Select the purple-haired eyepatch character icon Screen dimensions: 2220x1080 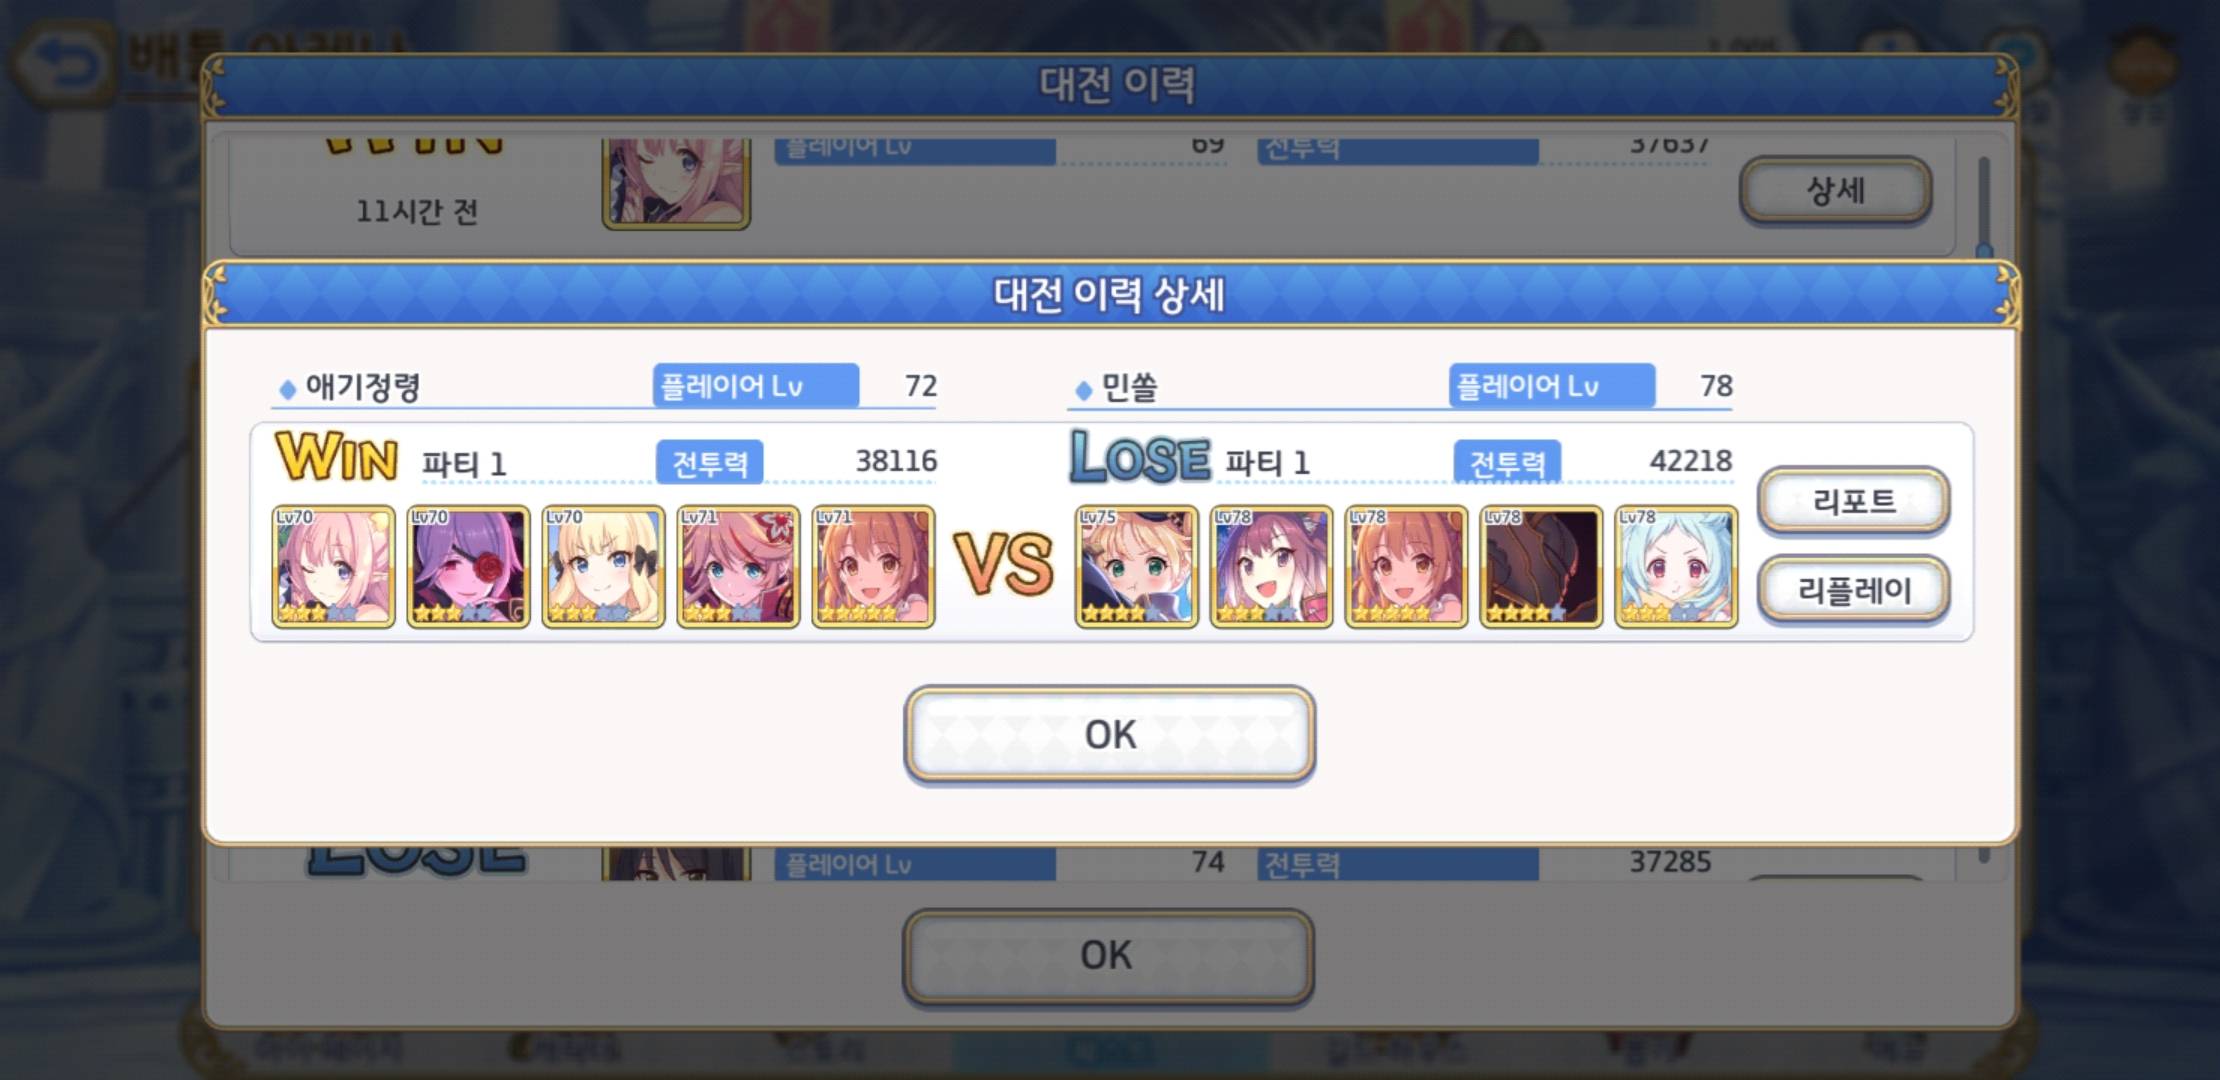(468, 566)
